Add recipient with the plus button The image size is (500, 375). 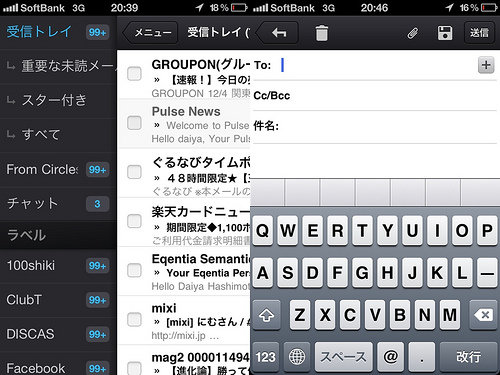coord(486,65)
